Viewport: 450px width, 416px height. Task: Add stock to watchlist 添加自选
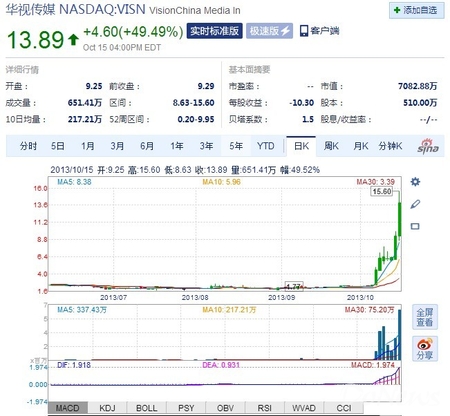[417, 10]
